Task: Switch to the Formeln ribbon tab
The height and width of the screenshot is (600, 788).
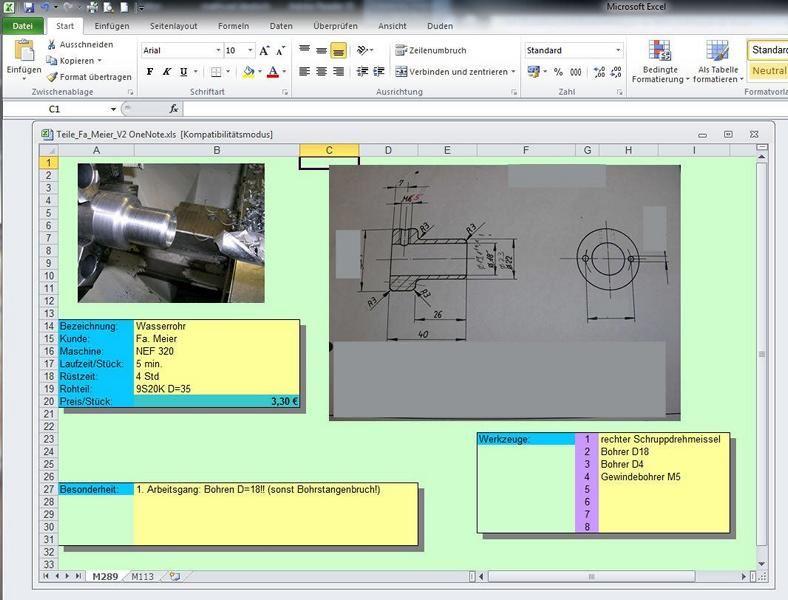Action: point(233,26)
